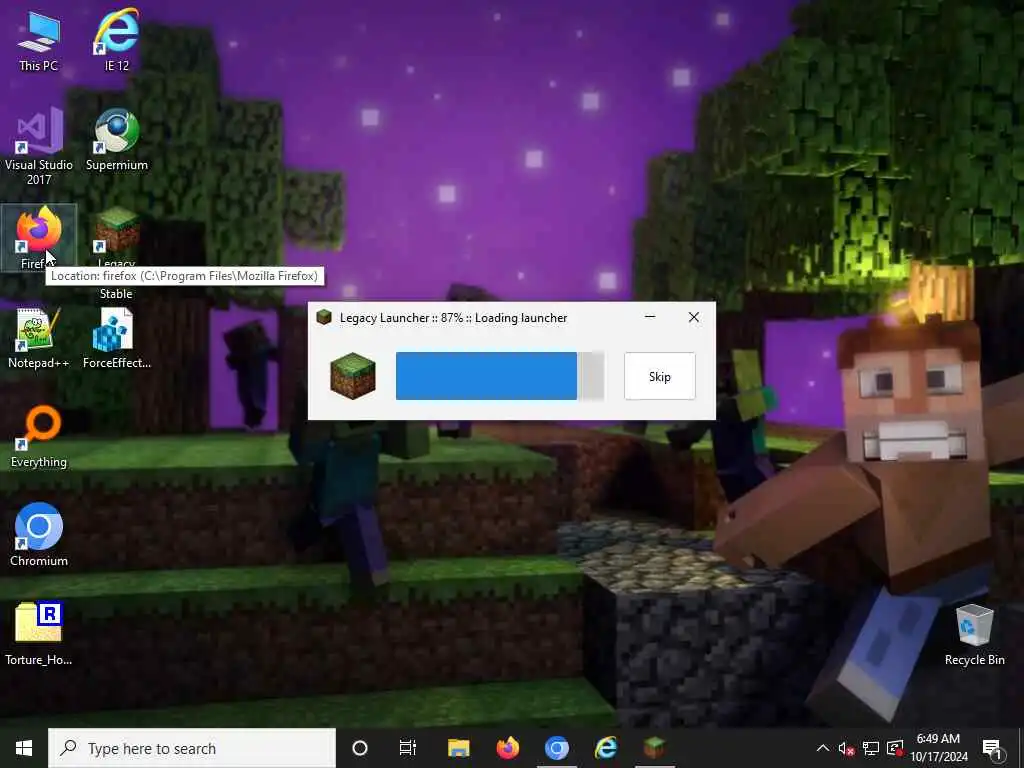Viewport: 1024px width, 768px height.
Task: Close the Legacy Launcher loading window
Action: click(694, 317)
